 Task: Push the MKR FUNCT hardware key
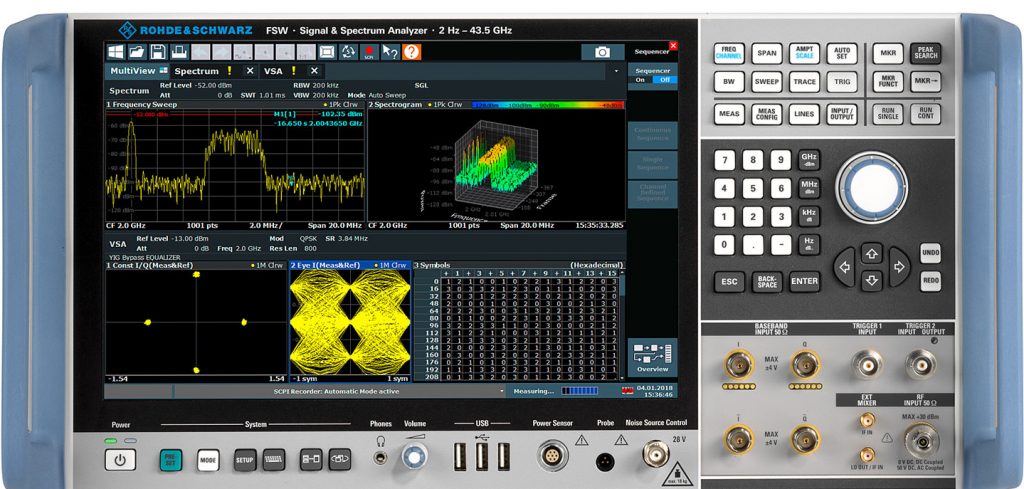tap(888, 82)
